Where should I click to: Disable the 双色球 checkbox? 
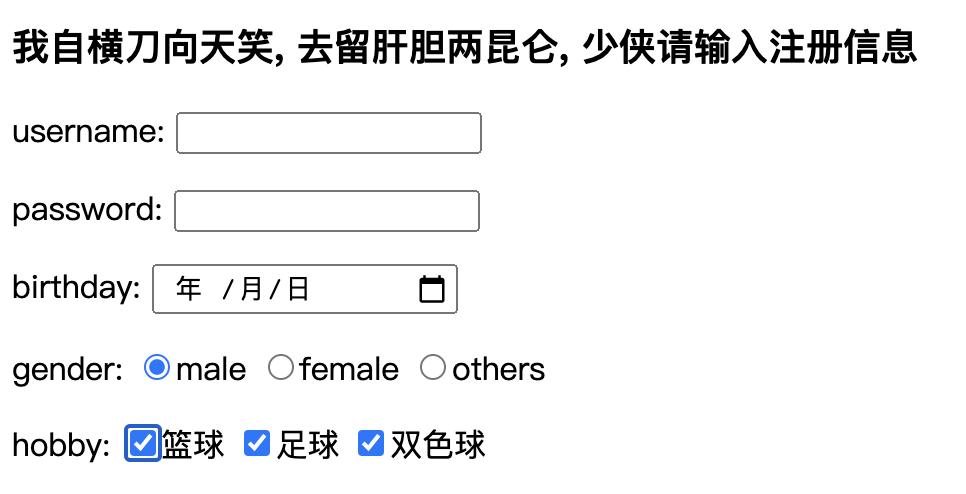click(x=371, y=443)
